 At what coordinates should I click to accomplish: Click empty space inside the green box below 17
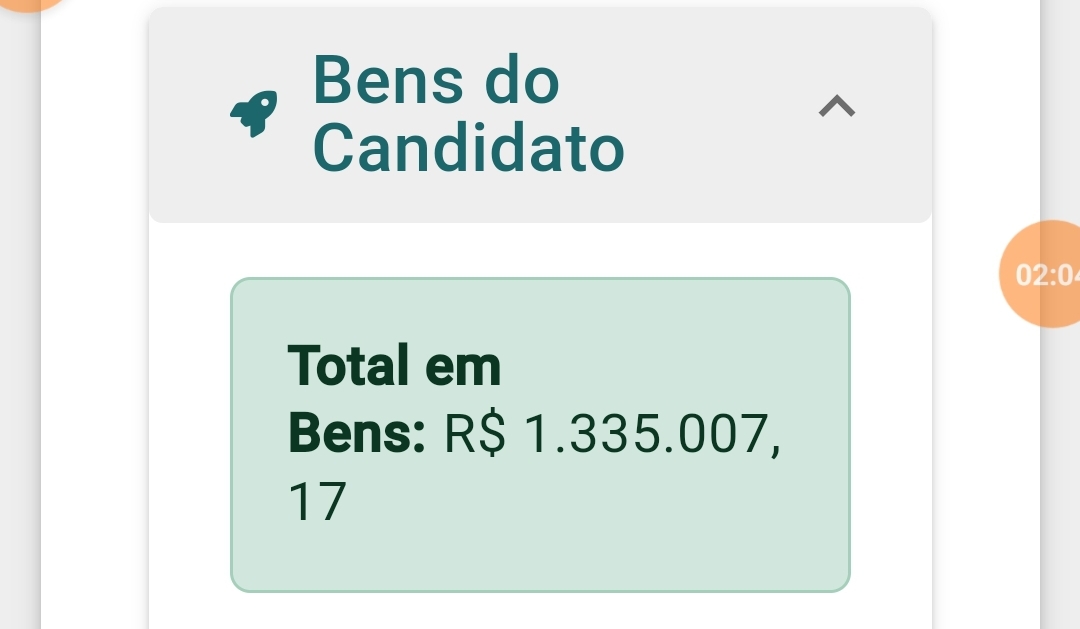pyautogui.click(x=540, y=556)
